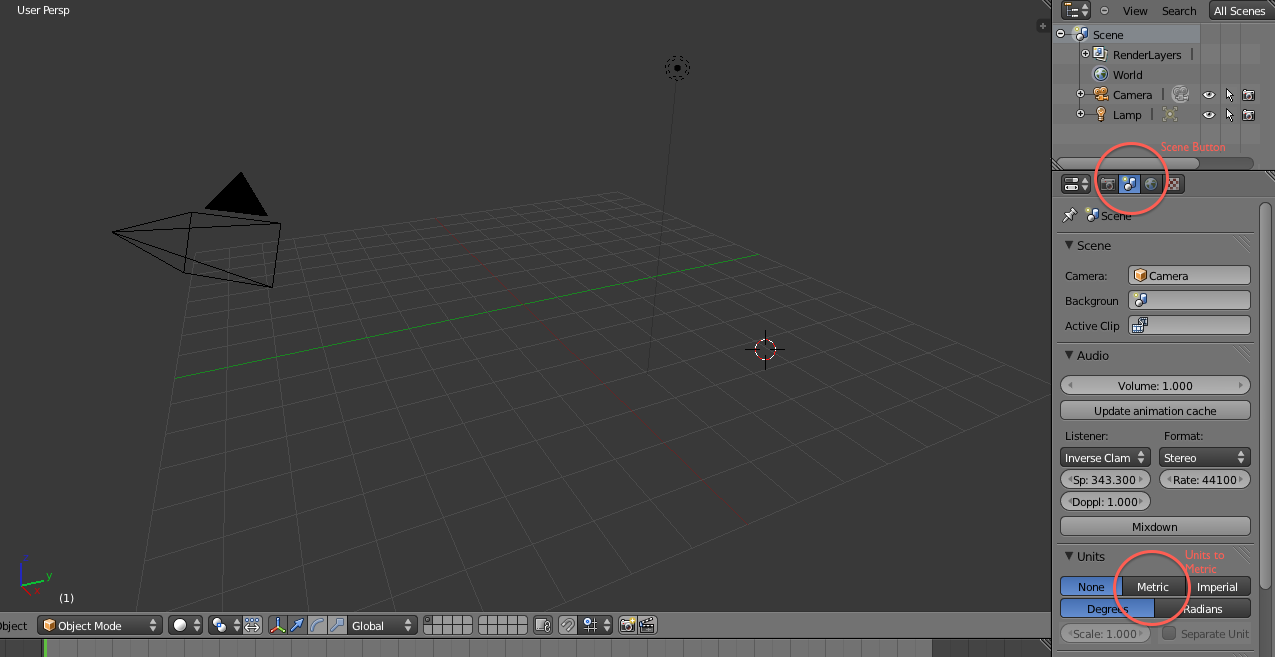Click the lock layers to scene icon
1275x657 pixels.
(x=543, y=625)
